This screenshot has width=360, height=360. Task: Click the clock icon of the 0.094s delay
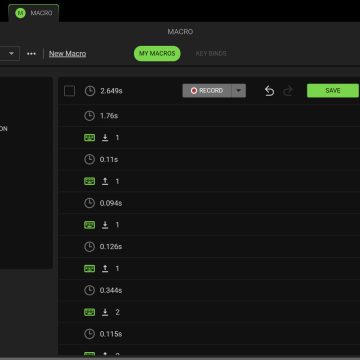[x=89, y=203]
